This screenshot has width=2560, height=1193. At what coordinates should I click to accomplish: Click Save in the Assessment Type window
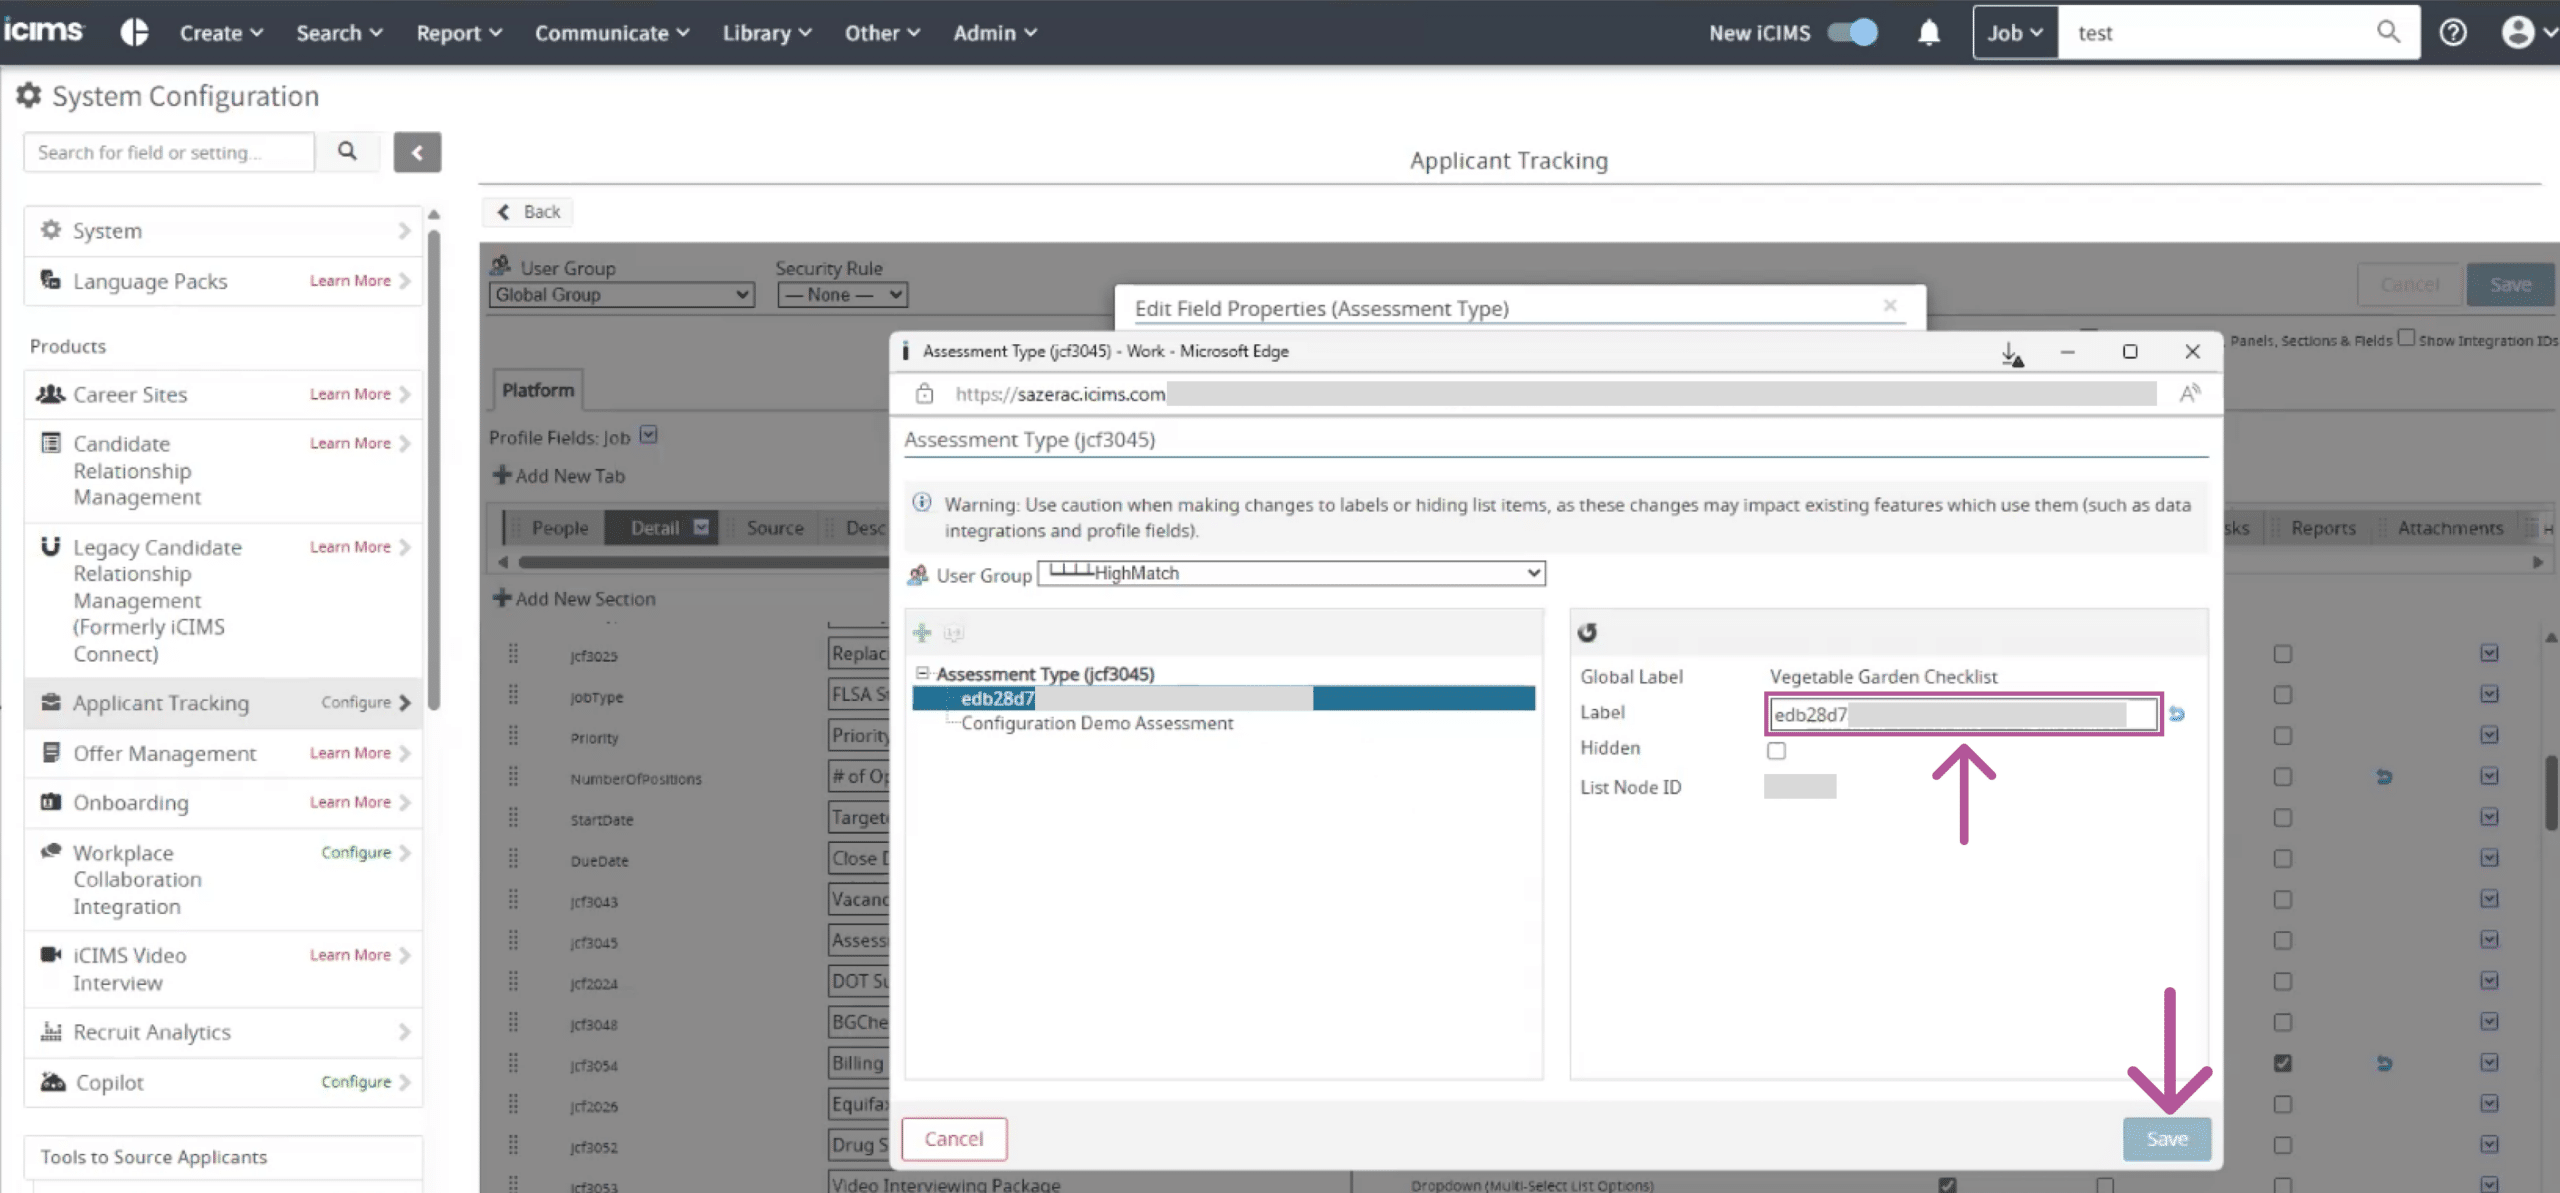pos(2167,1138)
